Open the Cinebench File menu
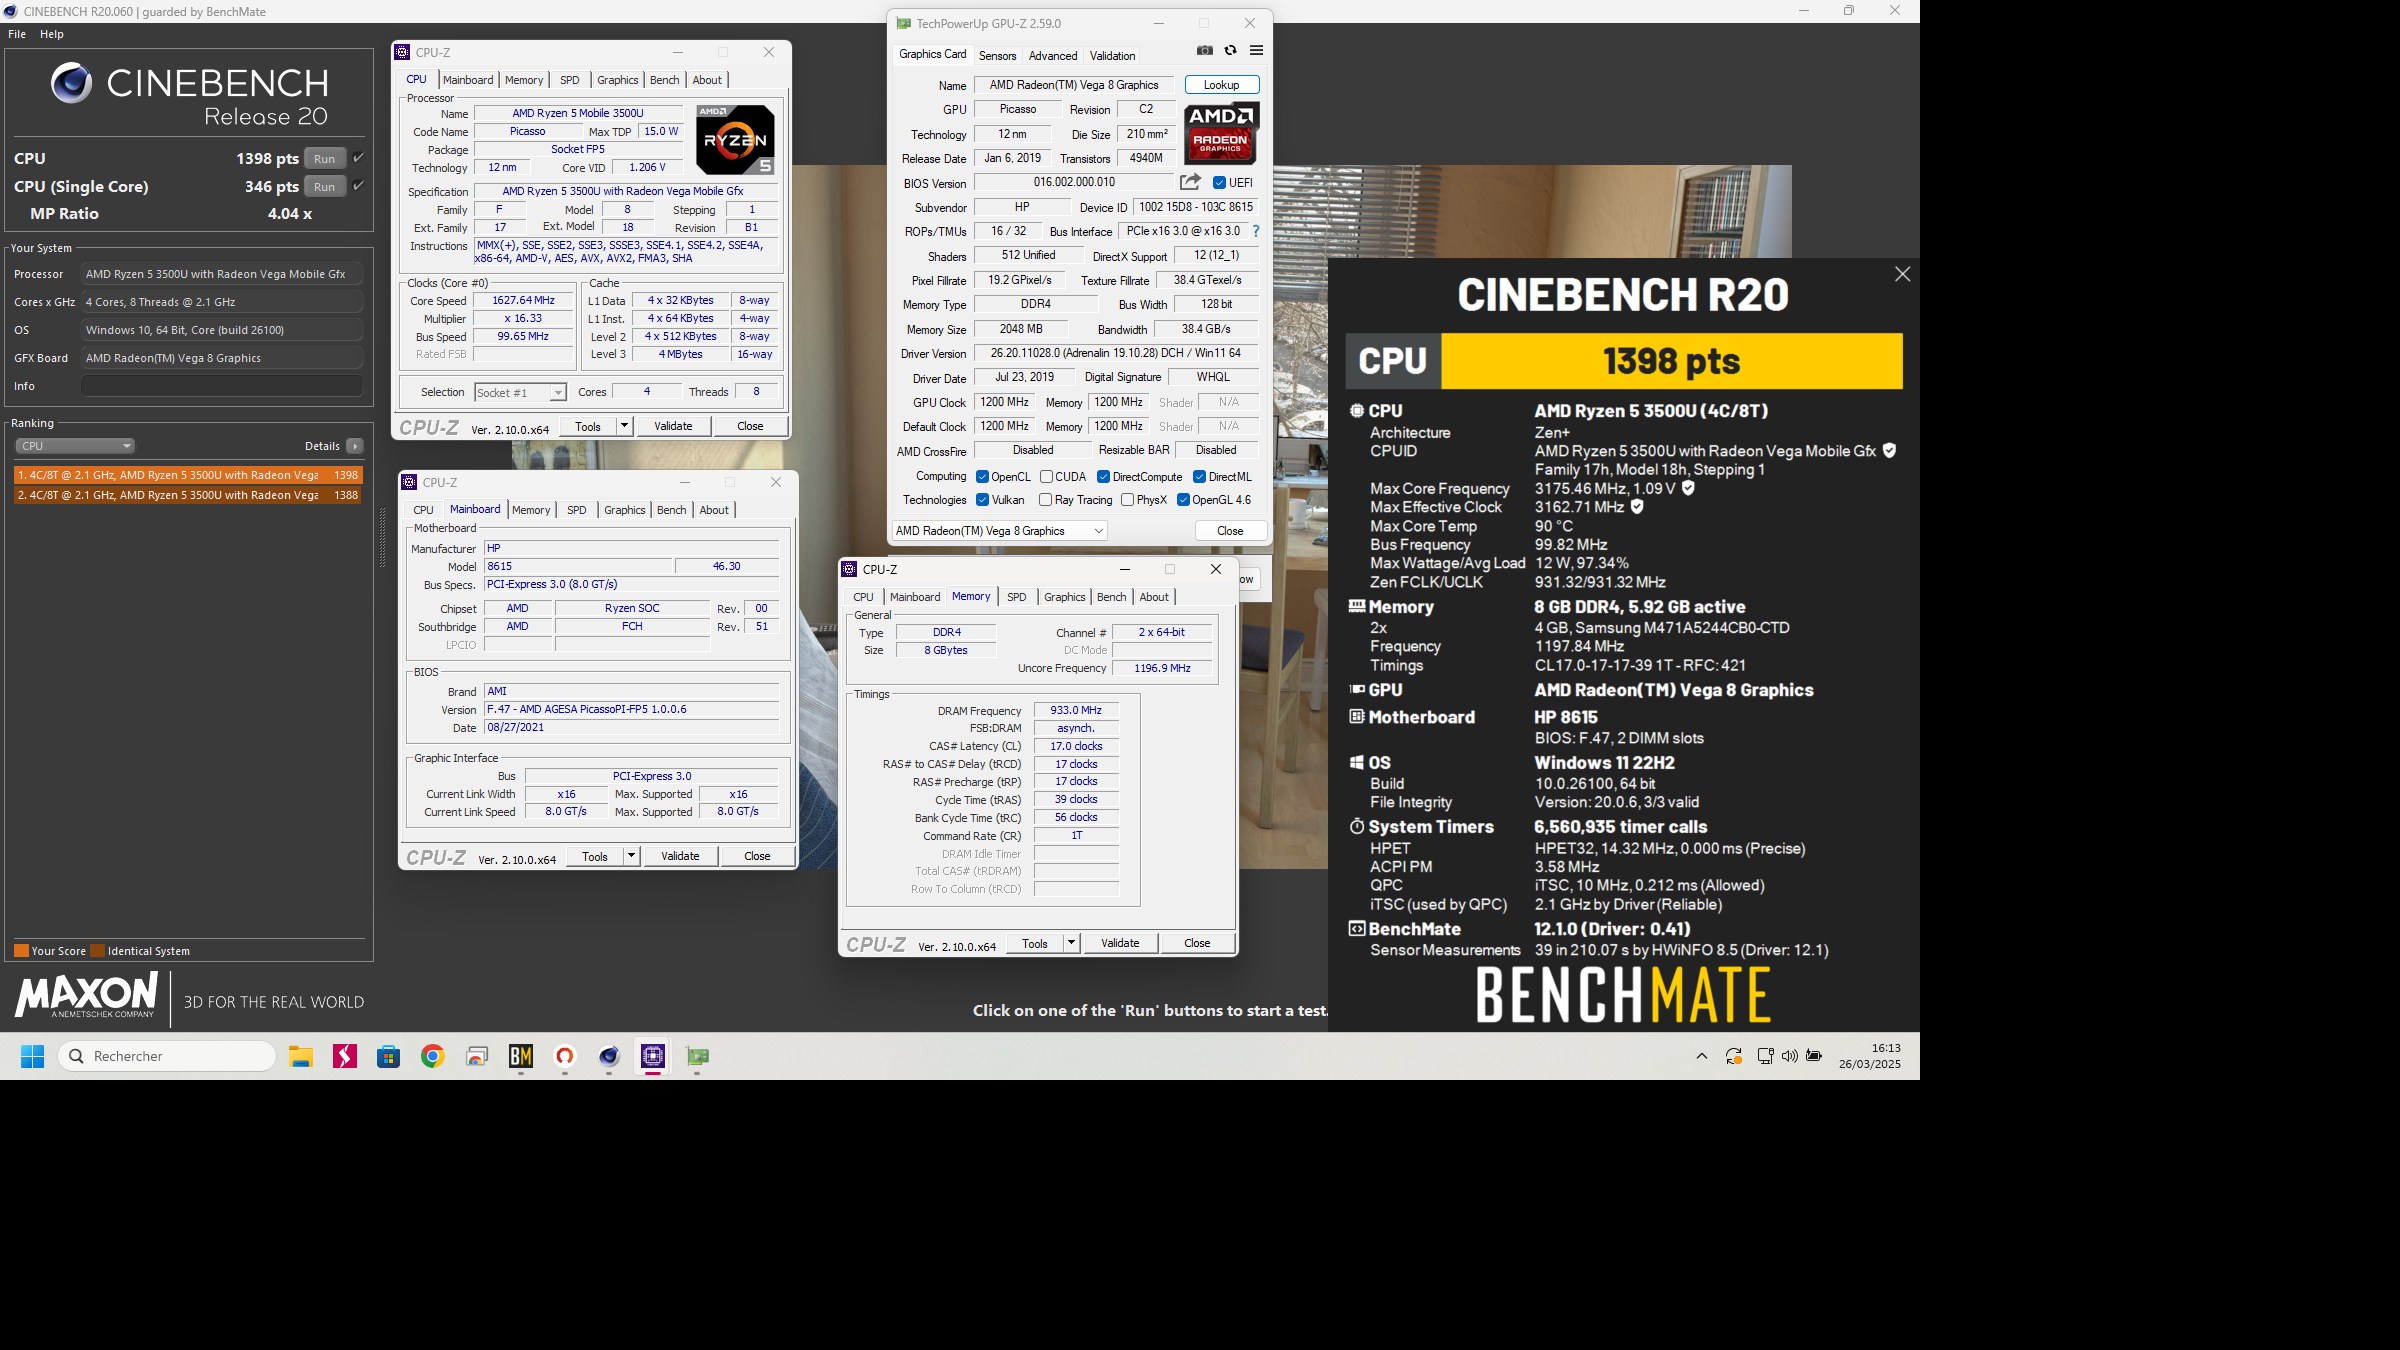Image resolution: width=2400 pixels, height=1350 pixels. (17, 34)
